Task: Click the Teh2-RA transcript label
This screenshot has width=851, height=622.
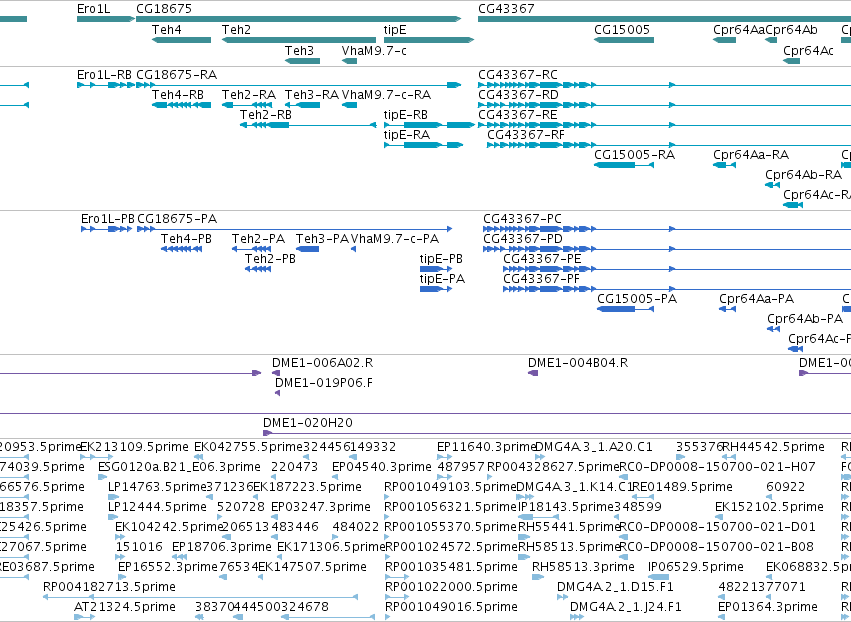Action: 249,95
